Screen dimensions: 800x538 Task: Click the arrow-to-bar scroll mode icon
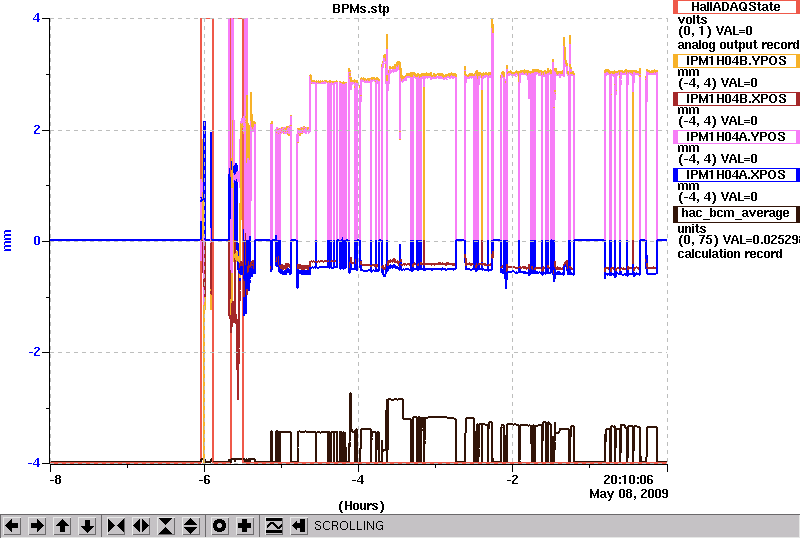coord(299,526)
